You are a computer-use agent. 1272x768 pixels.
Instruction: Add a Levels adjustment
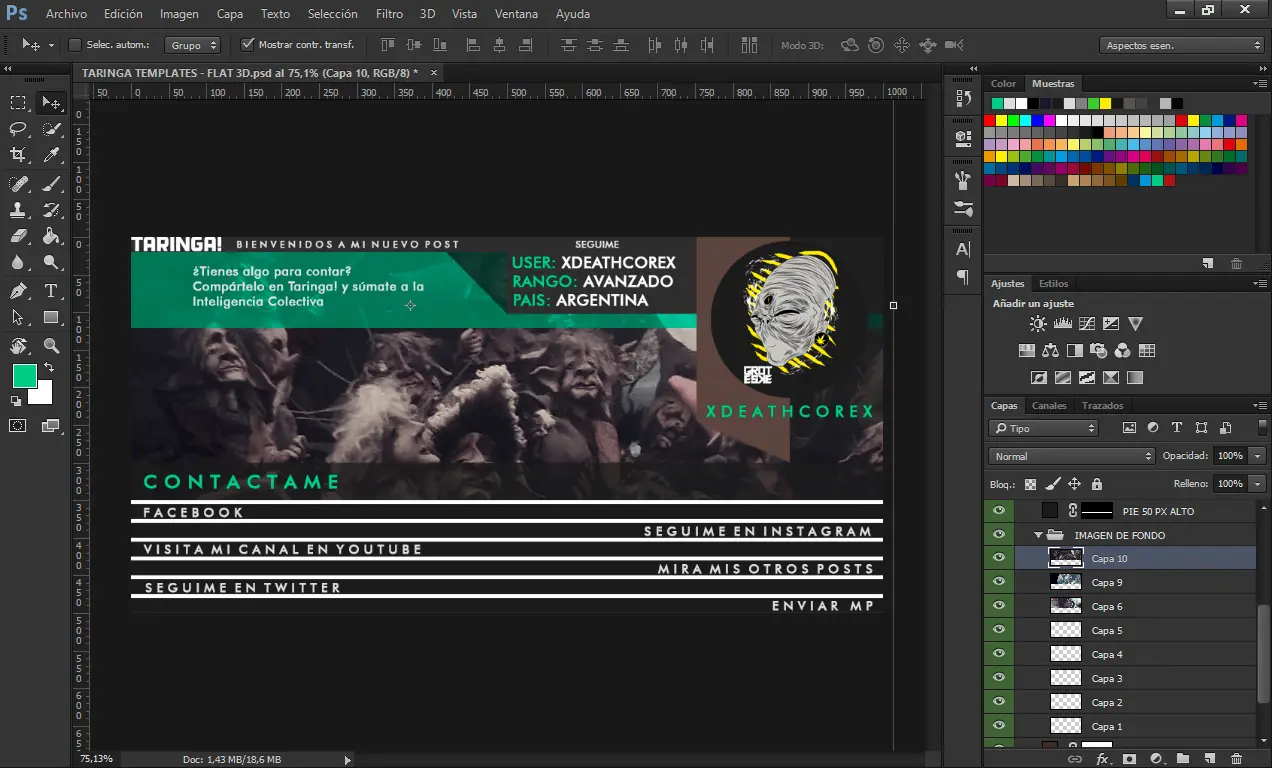point(1062,324)
